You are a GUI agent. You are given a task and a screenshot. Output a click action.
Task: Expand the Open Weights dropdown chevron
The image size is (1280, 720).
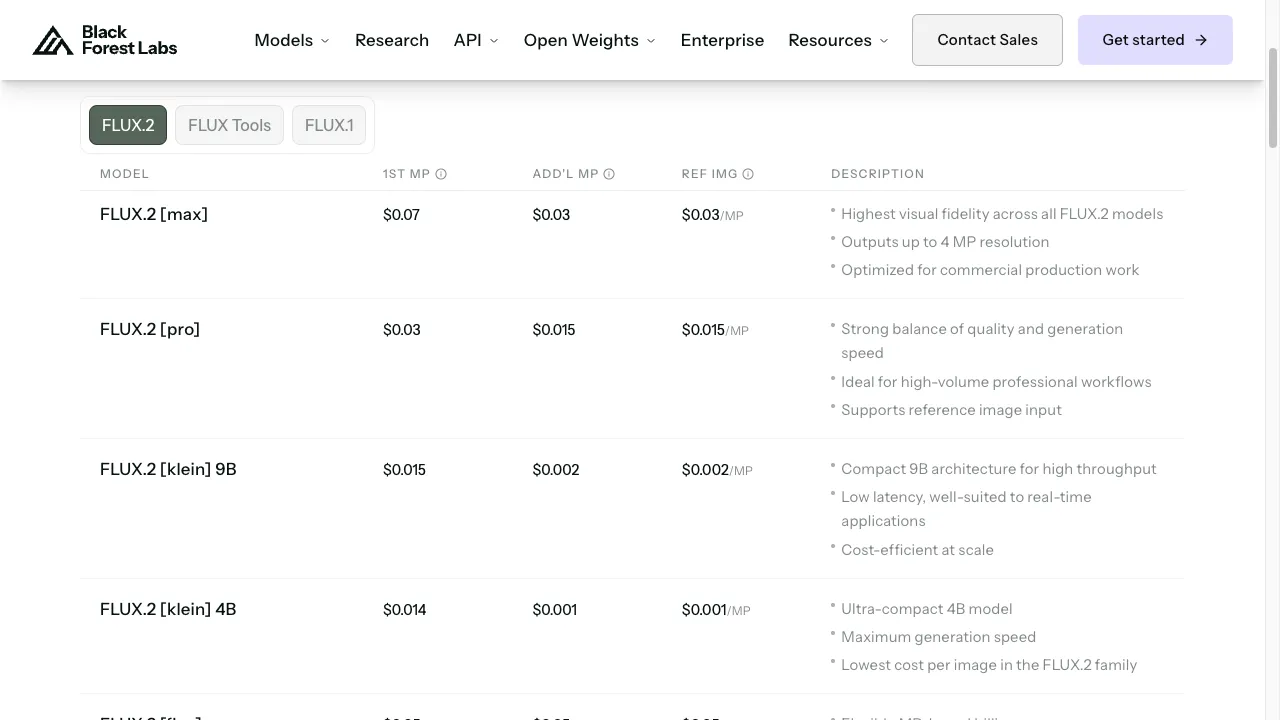click(651, 41)
